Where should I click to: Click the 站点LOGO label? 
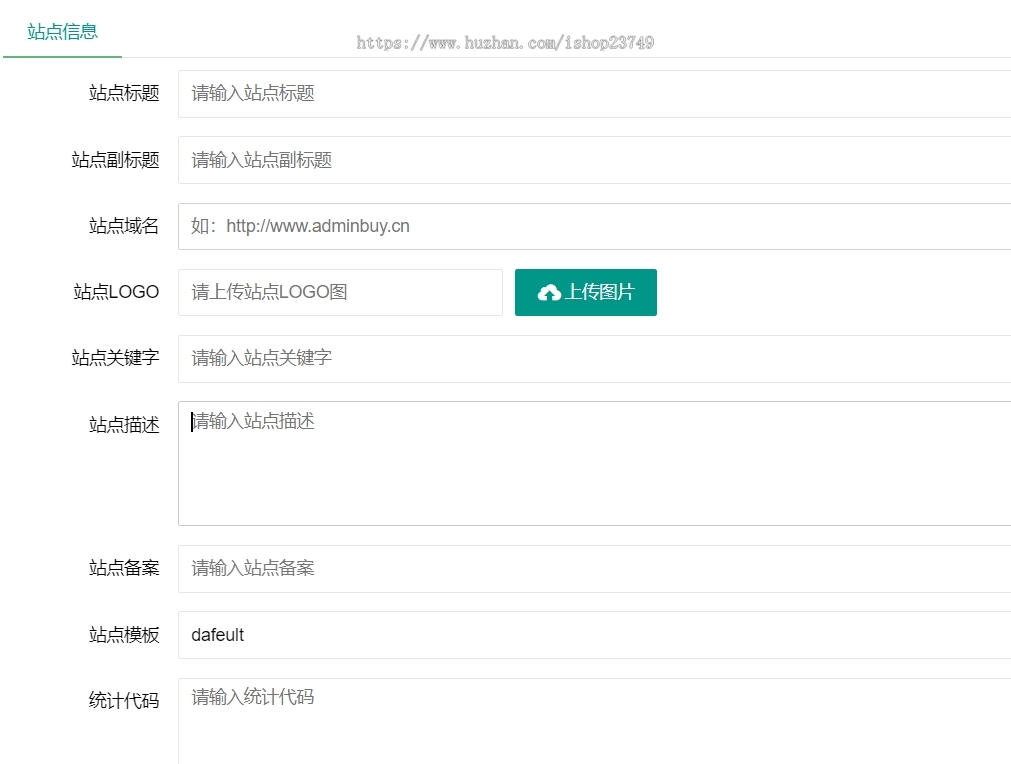(116, 292)
